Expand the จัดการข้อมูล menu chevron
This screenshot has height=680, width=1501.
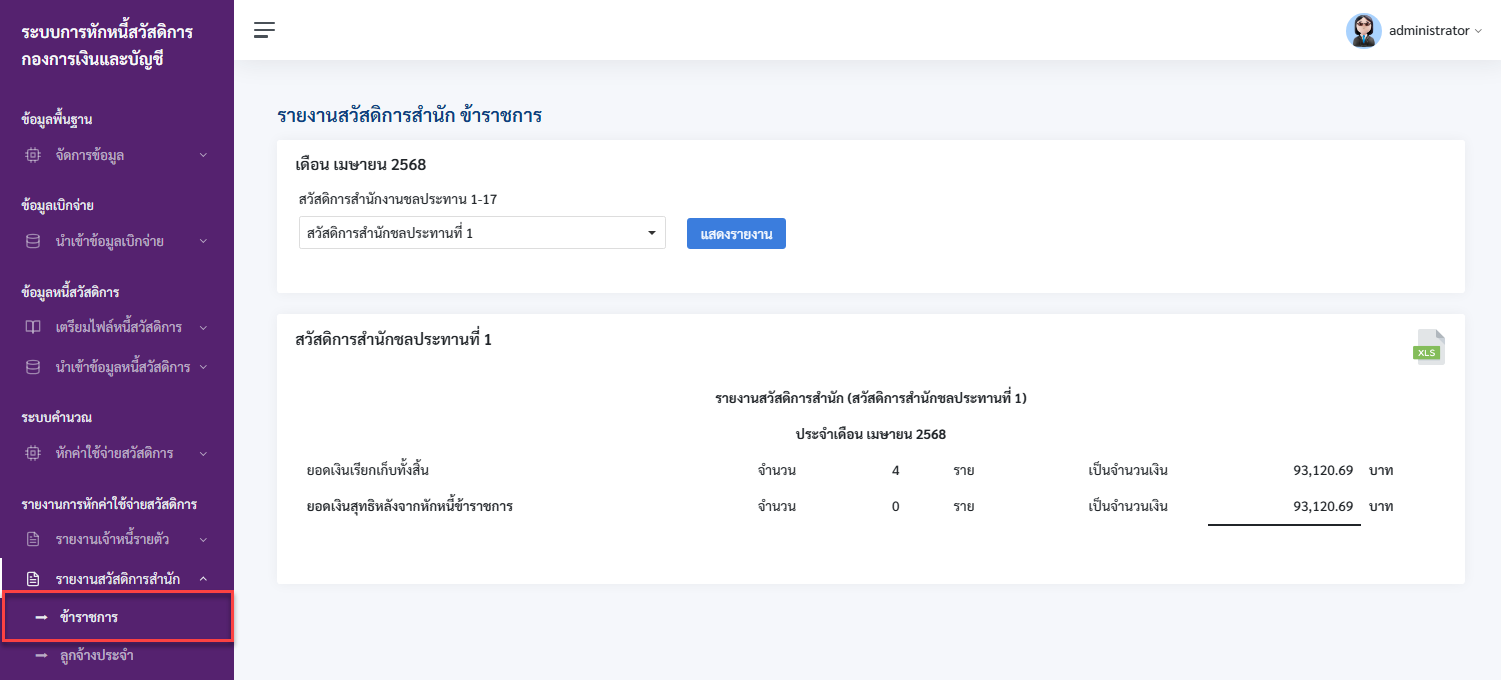[203, 155]
